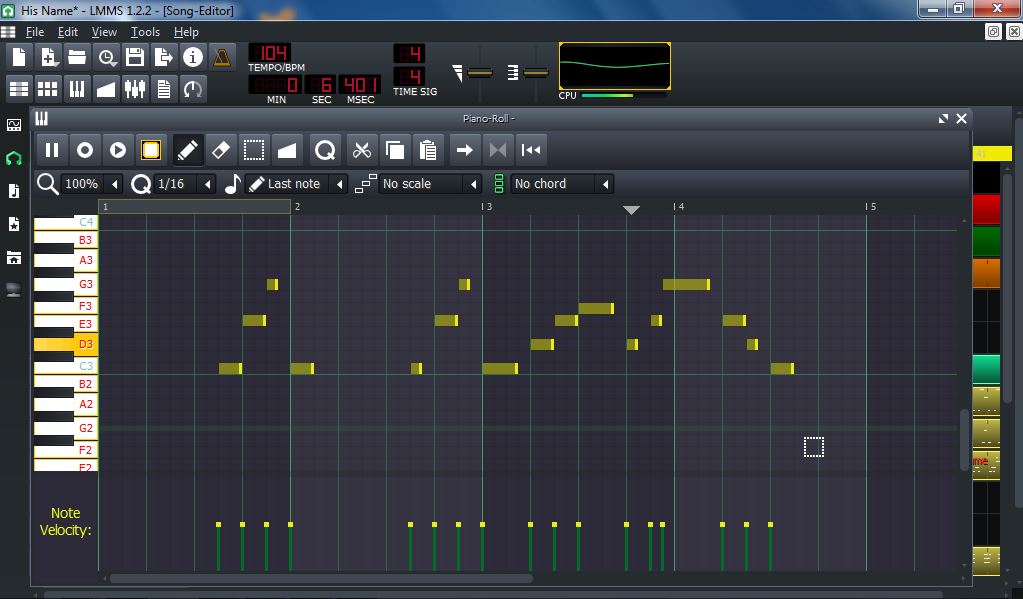Click the piano-roll vertical scrollbar

pyautogui.click(x=964, y=439)
